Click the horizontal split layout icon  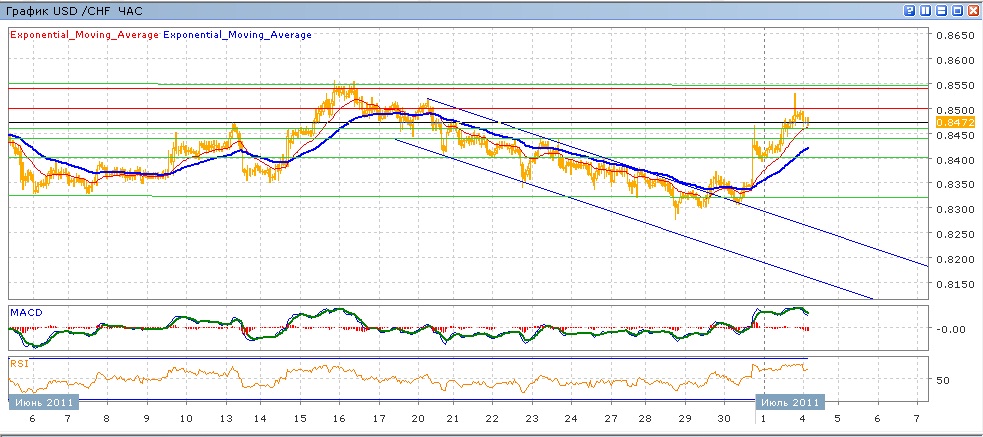[x=941, y=9]
